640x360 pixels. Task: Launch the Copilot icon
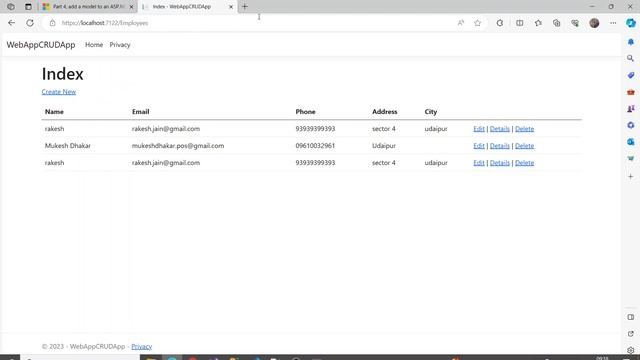click(x=631, y=23)
